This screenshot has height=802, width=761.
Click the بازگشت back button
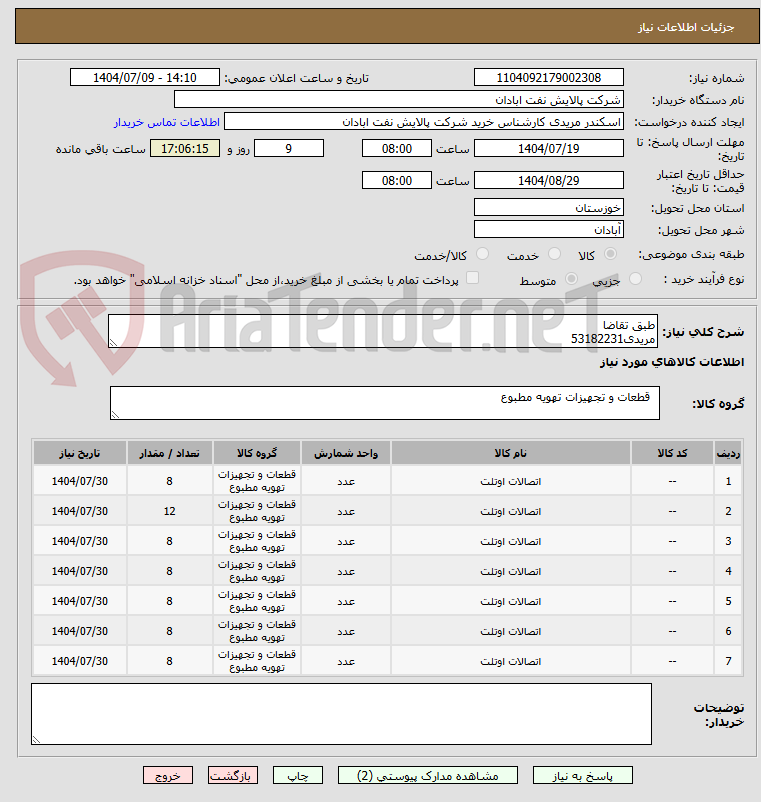pos(233,775)
